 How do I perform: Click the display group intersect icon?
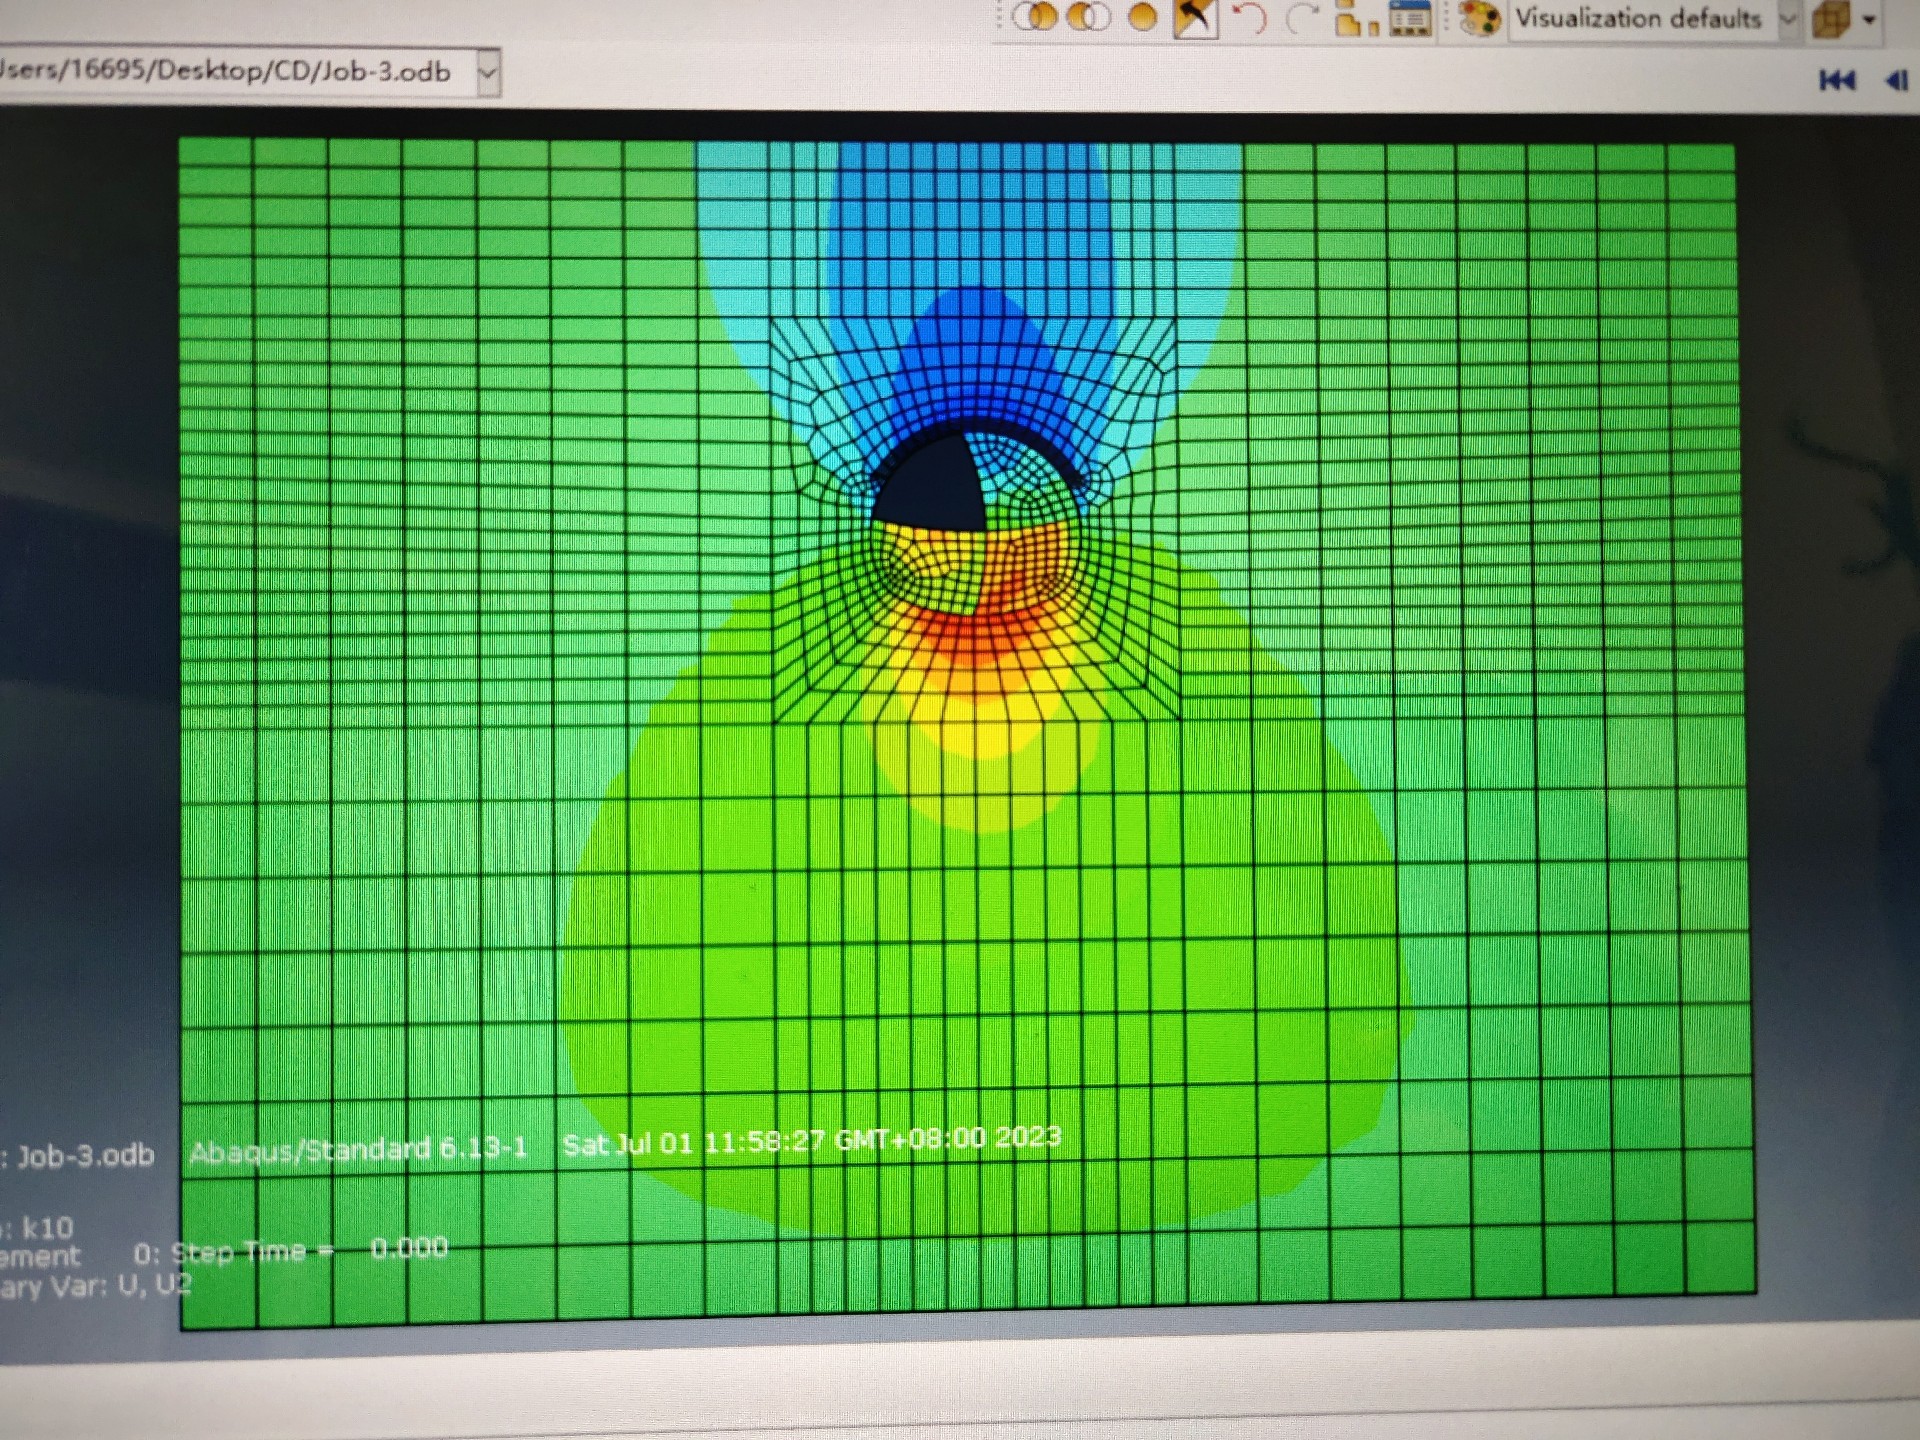click(1036, 17)
